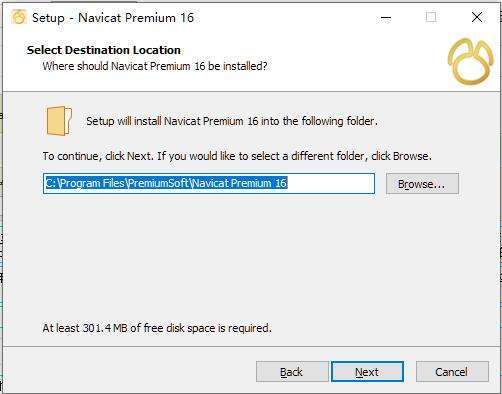Open the Browse folder dialog
This screenshot has width=502, height=394.
point(422,184)
